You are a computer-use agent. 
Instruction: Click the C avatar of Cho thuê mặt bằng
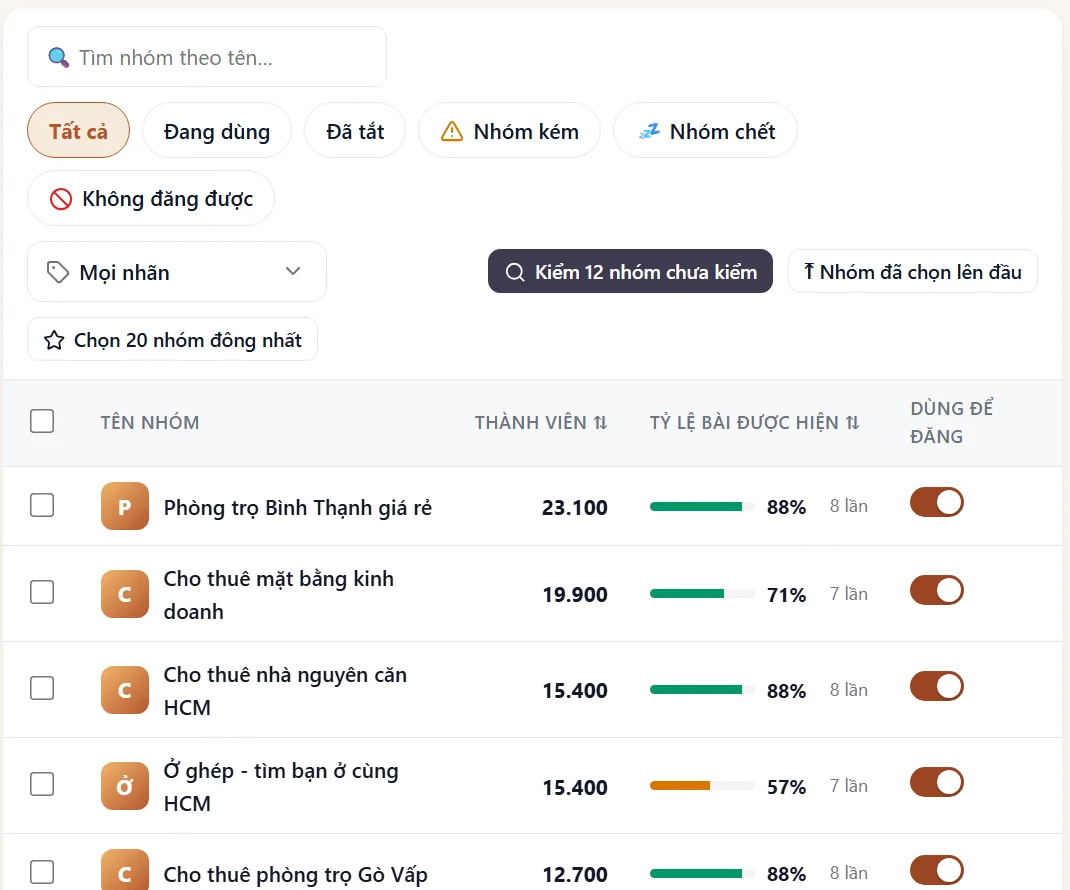(x=125, y=594)
